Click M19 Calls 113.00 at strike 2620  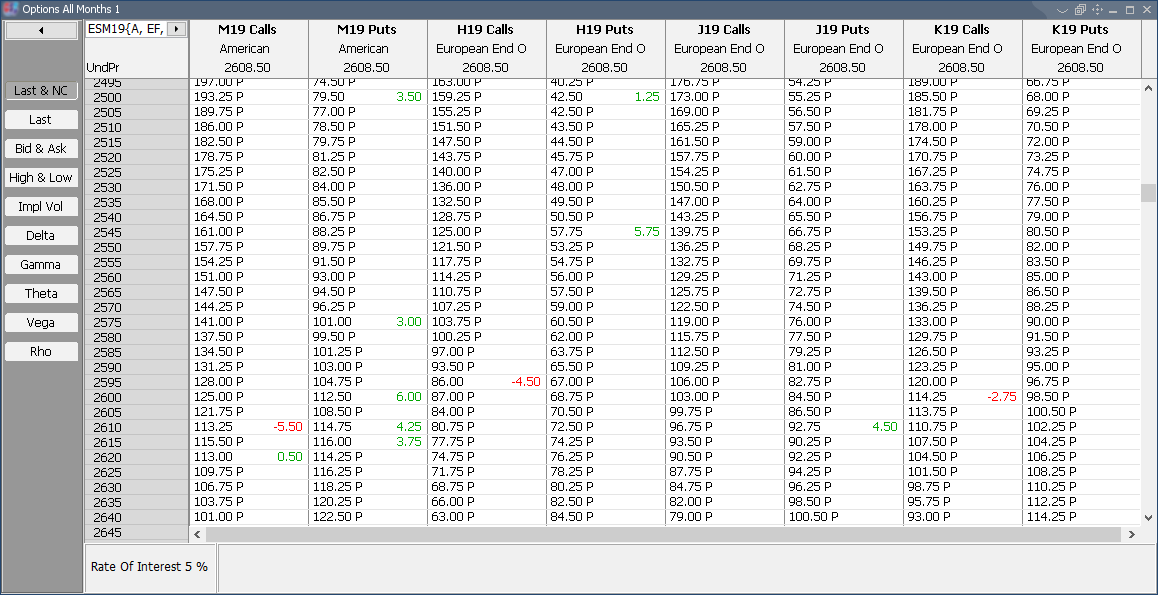click(x=213, y=457)
